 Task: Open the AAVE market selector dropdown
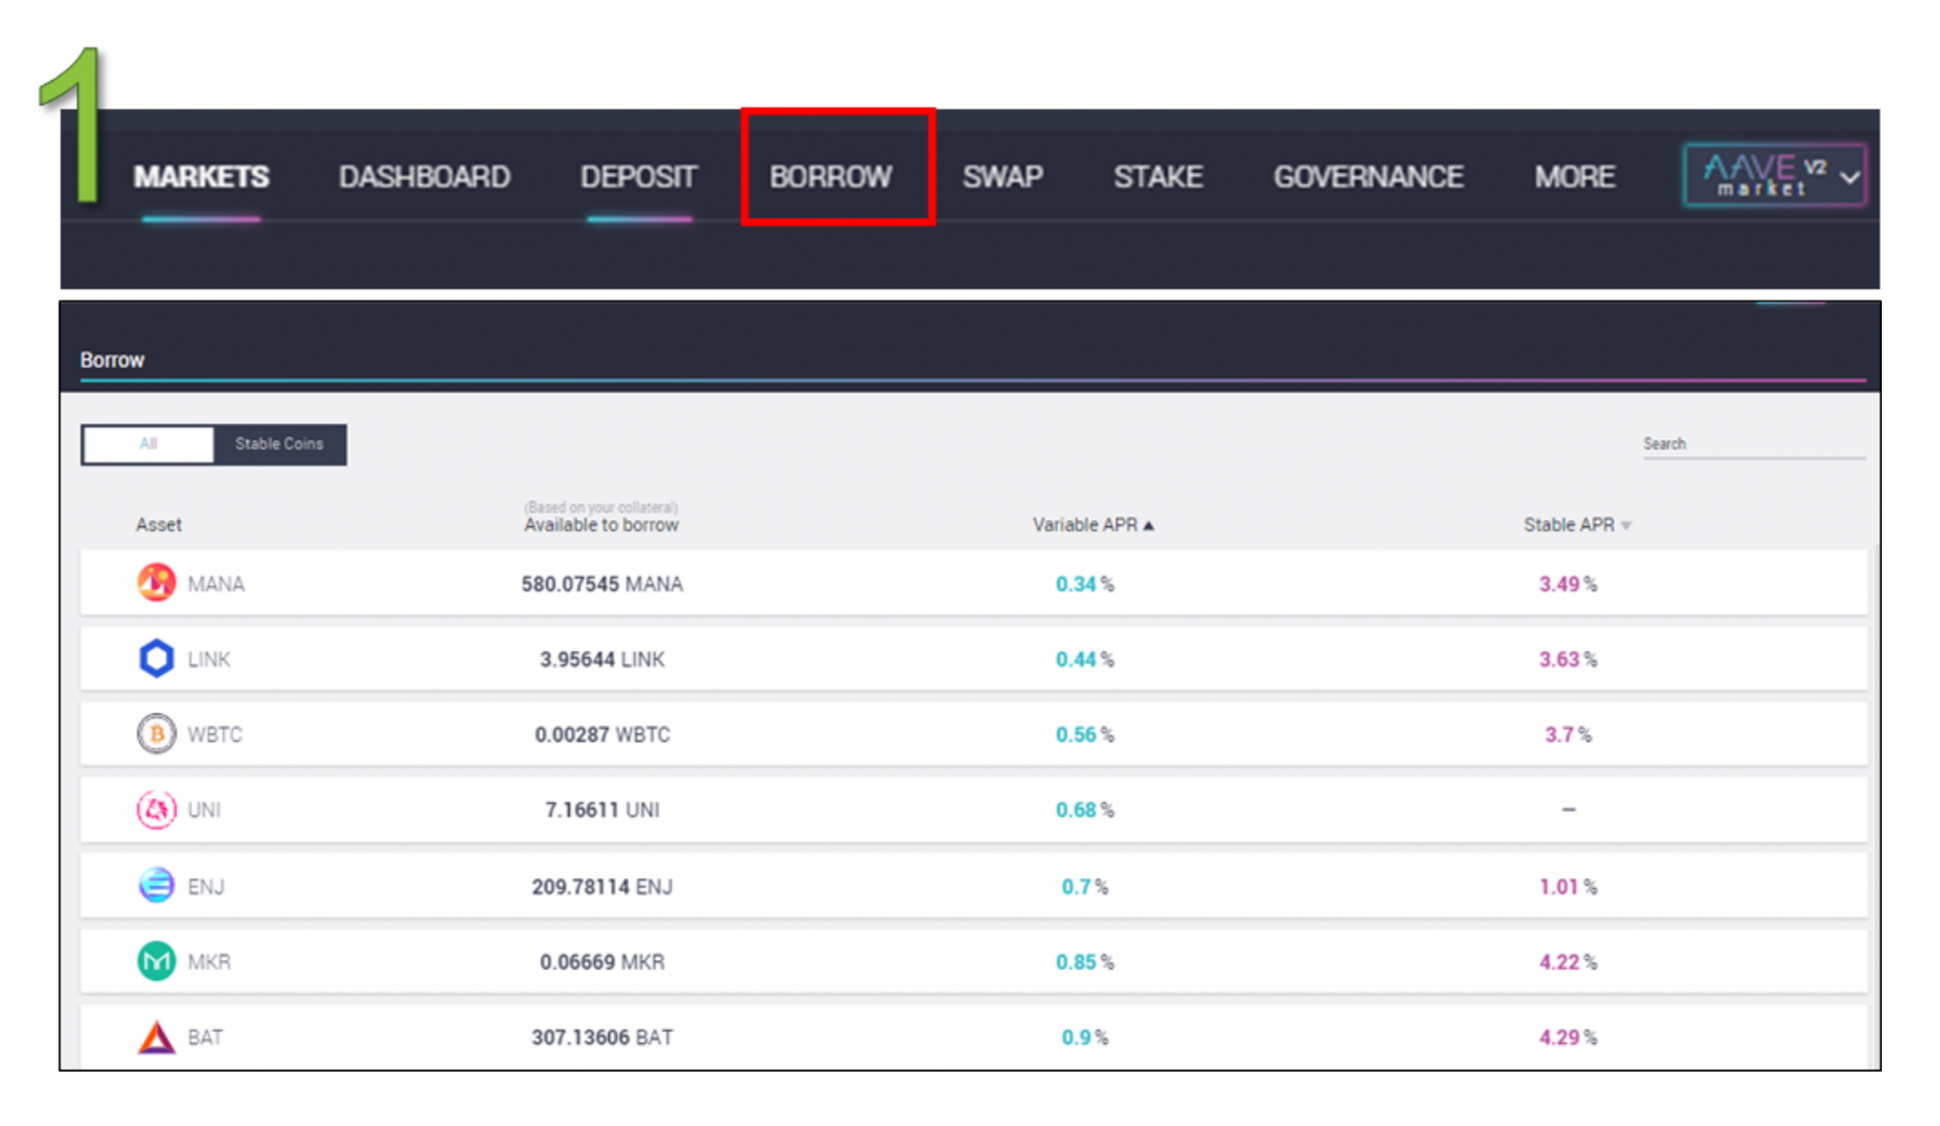(1850, 176)
